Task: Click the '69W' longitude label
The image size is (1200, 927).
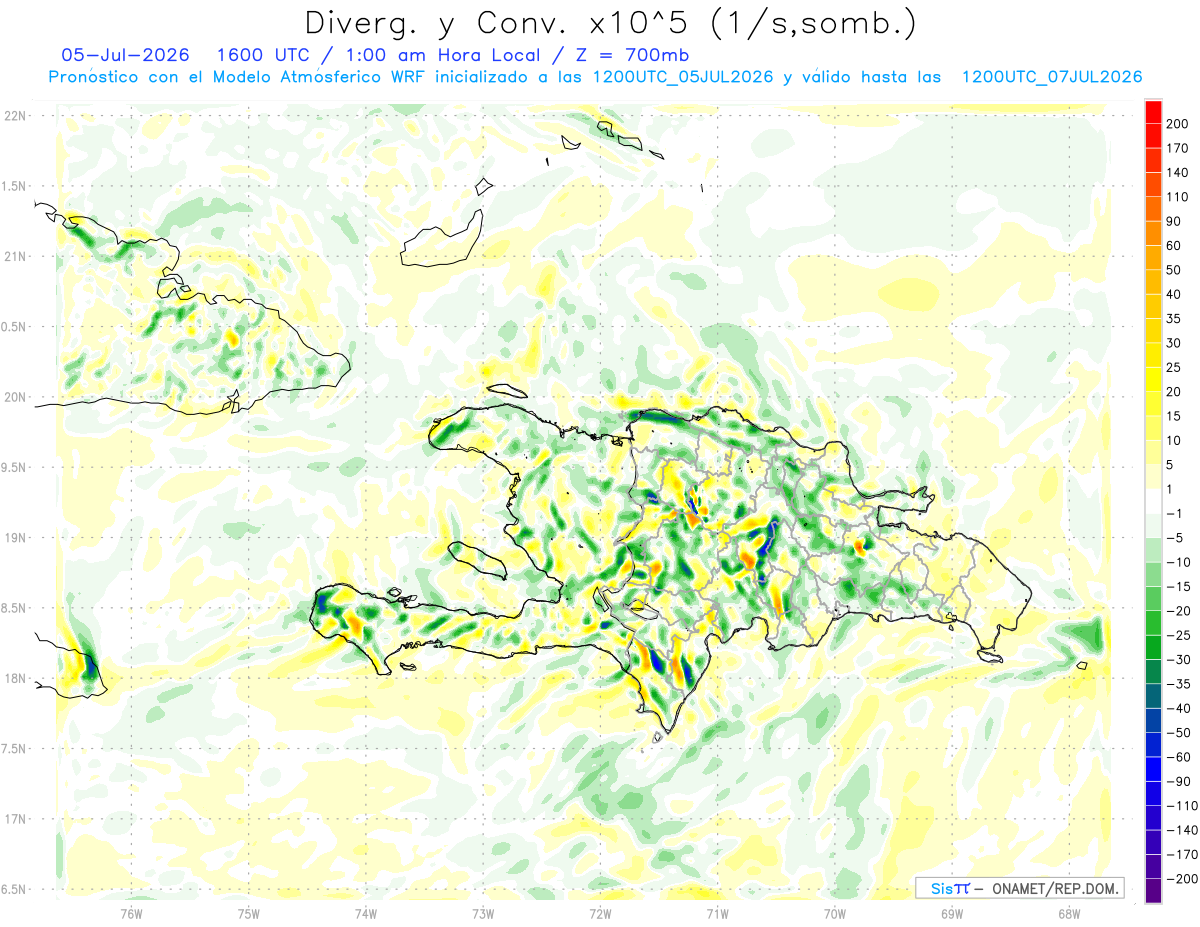Action: [952, 912]
